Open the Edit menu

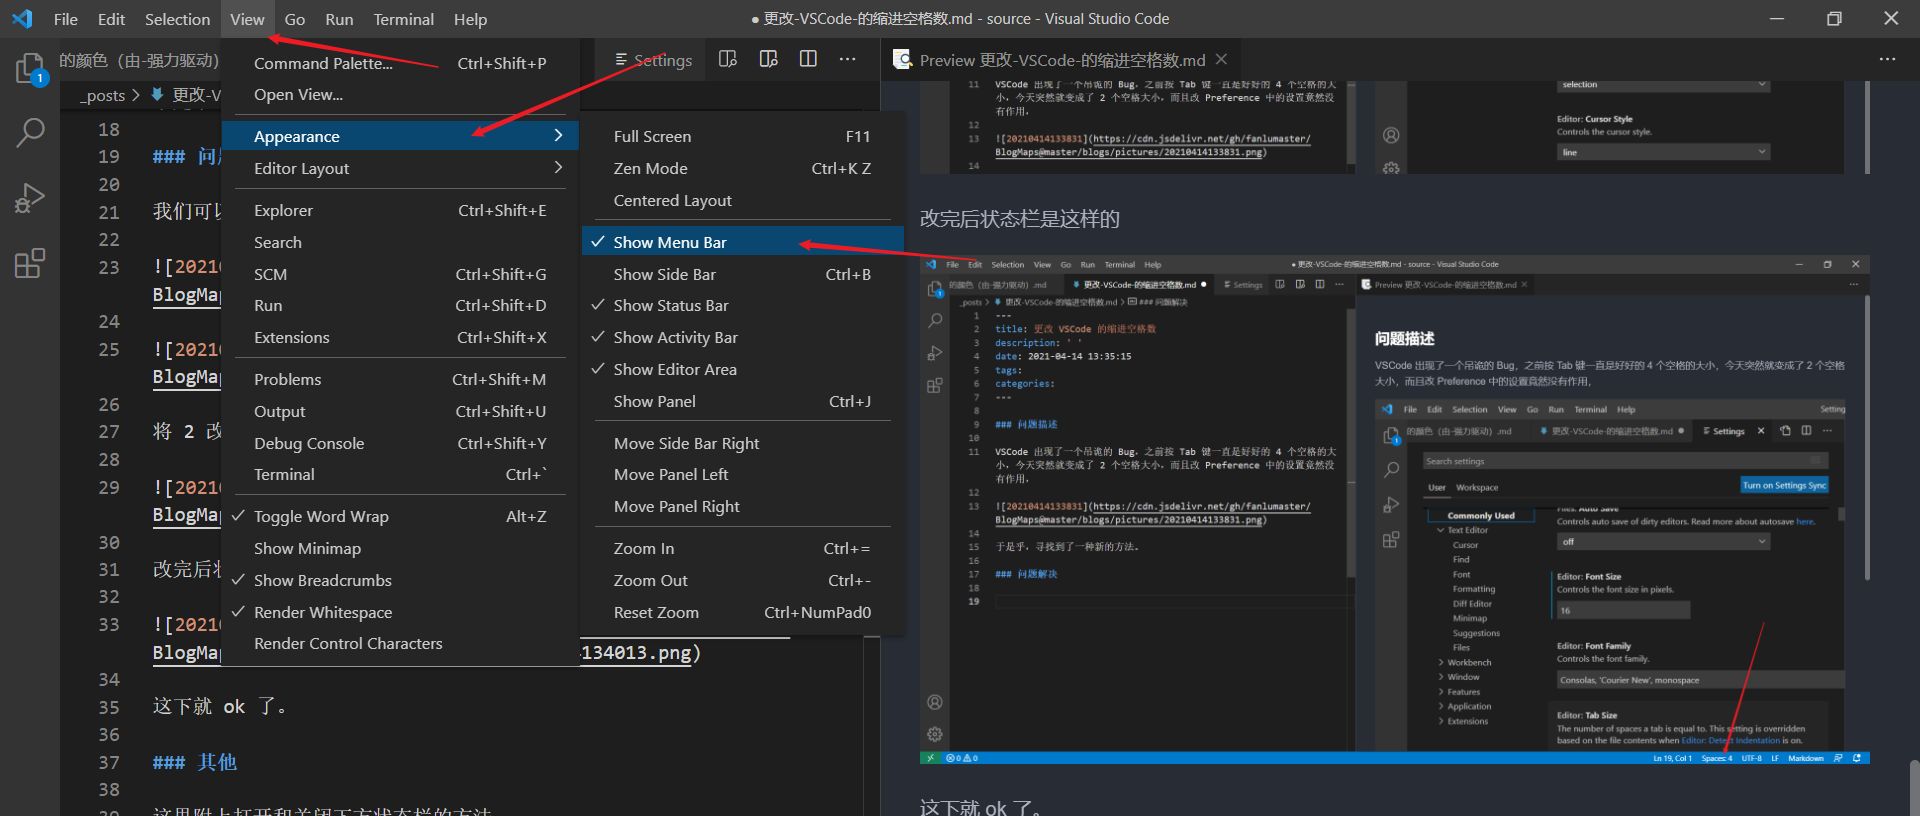(x=112, y=19)
